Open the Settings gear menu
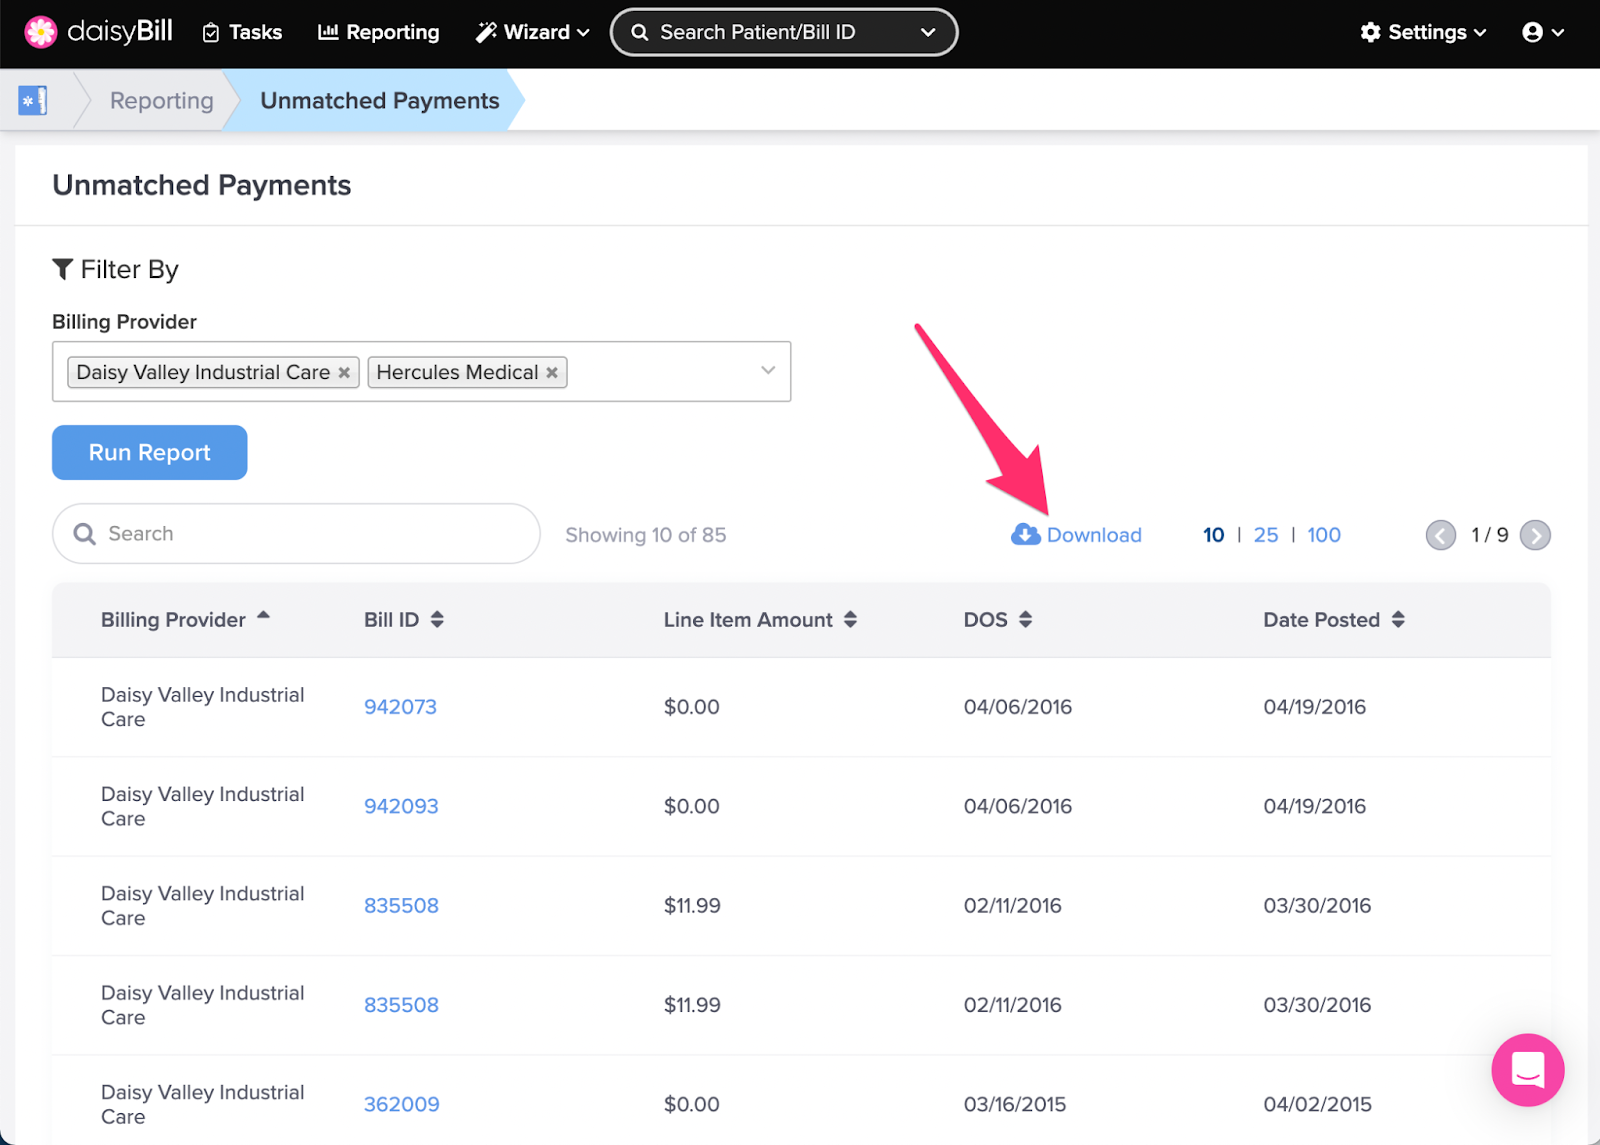 click(1423, 32)
